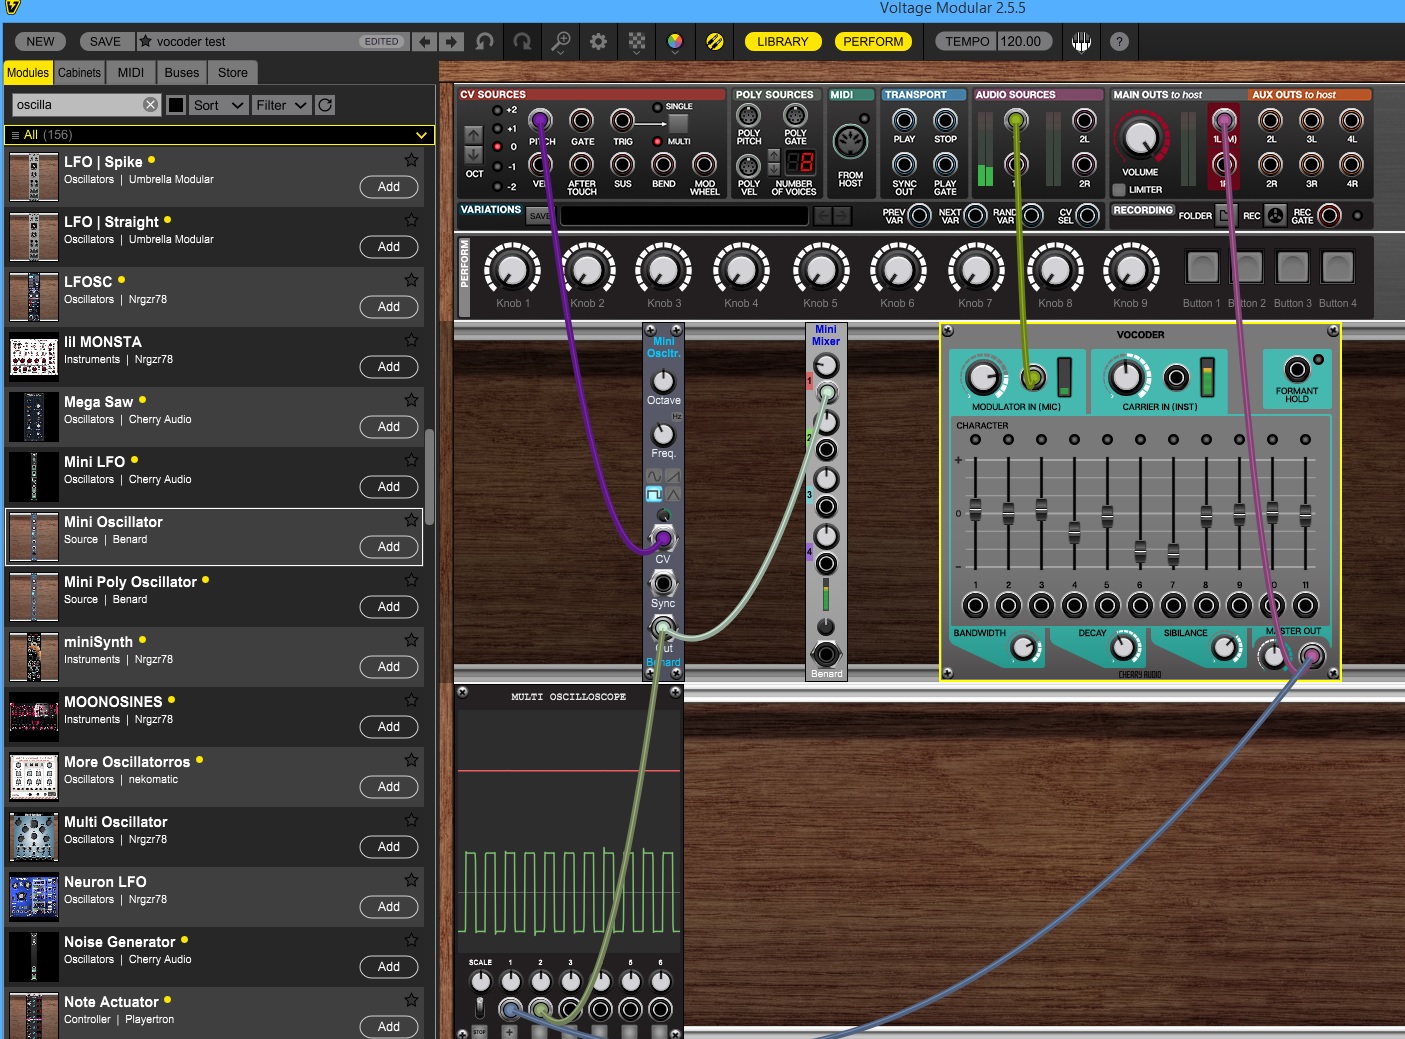This screenshot has width=1405, height=1039.
Task: Open the help question mark icon
Action: [1119, 41]
